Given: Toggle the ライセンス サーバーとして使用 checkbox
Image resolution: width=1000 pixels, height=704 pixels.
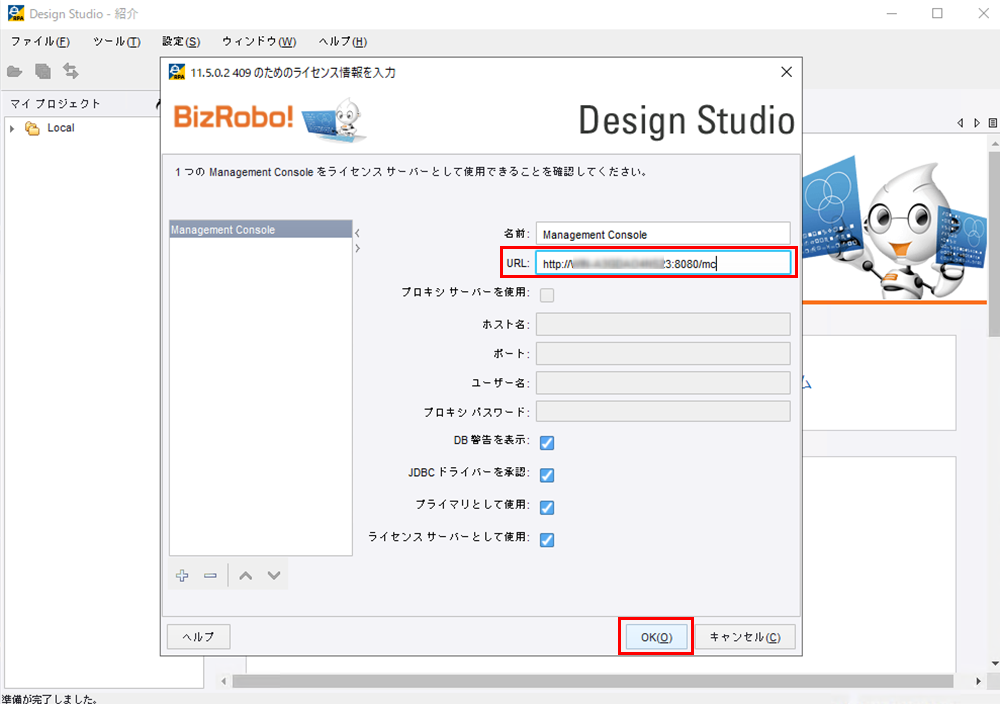Looking at the screenshot, I should coord(547,540).
